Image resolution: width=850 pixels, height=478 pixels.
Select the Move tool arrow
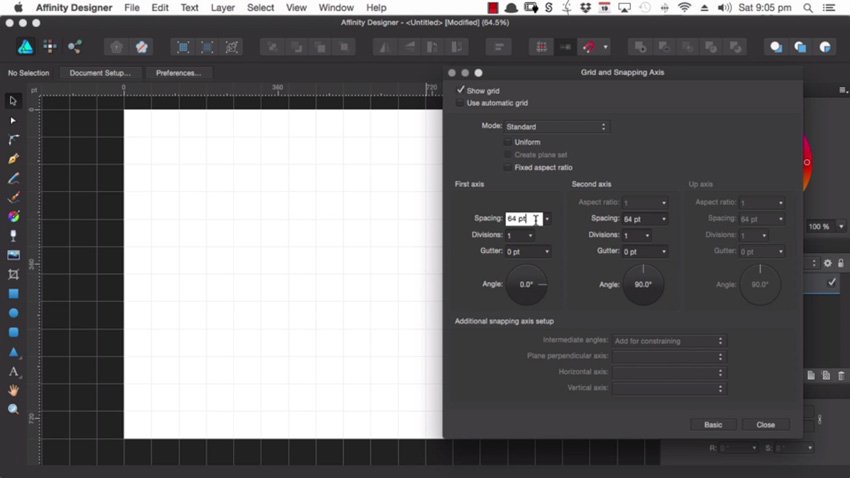13,101
